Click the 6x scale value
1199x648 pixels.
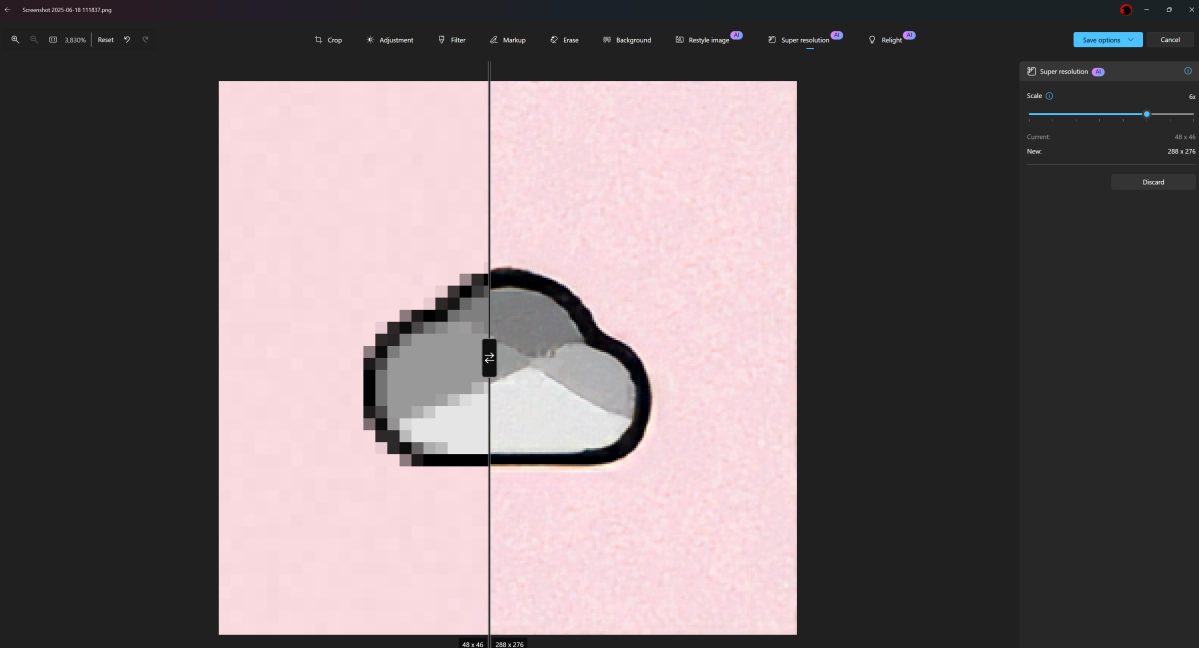1191,96
